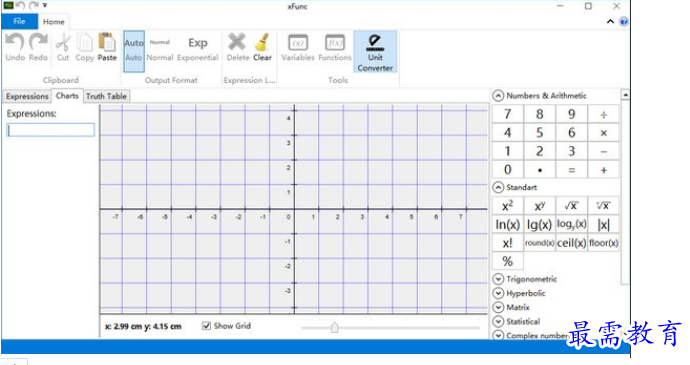Insert the ceil(x) function

572,243
